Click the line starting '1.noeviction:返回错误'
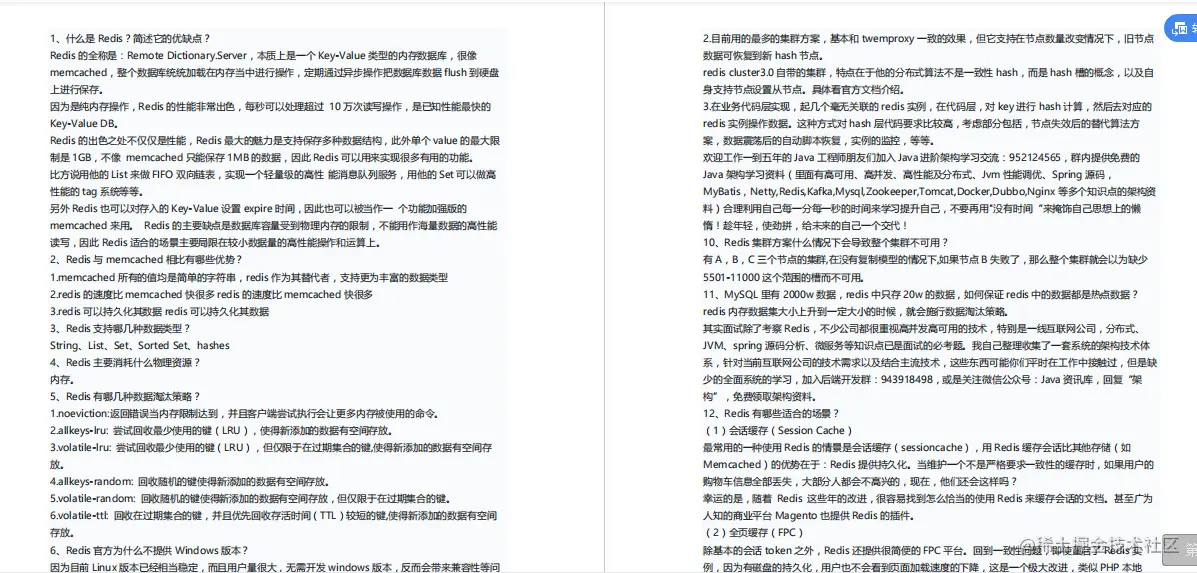The width and height of the screenshot is (1197, 573). point(244,414)
